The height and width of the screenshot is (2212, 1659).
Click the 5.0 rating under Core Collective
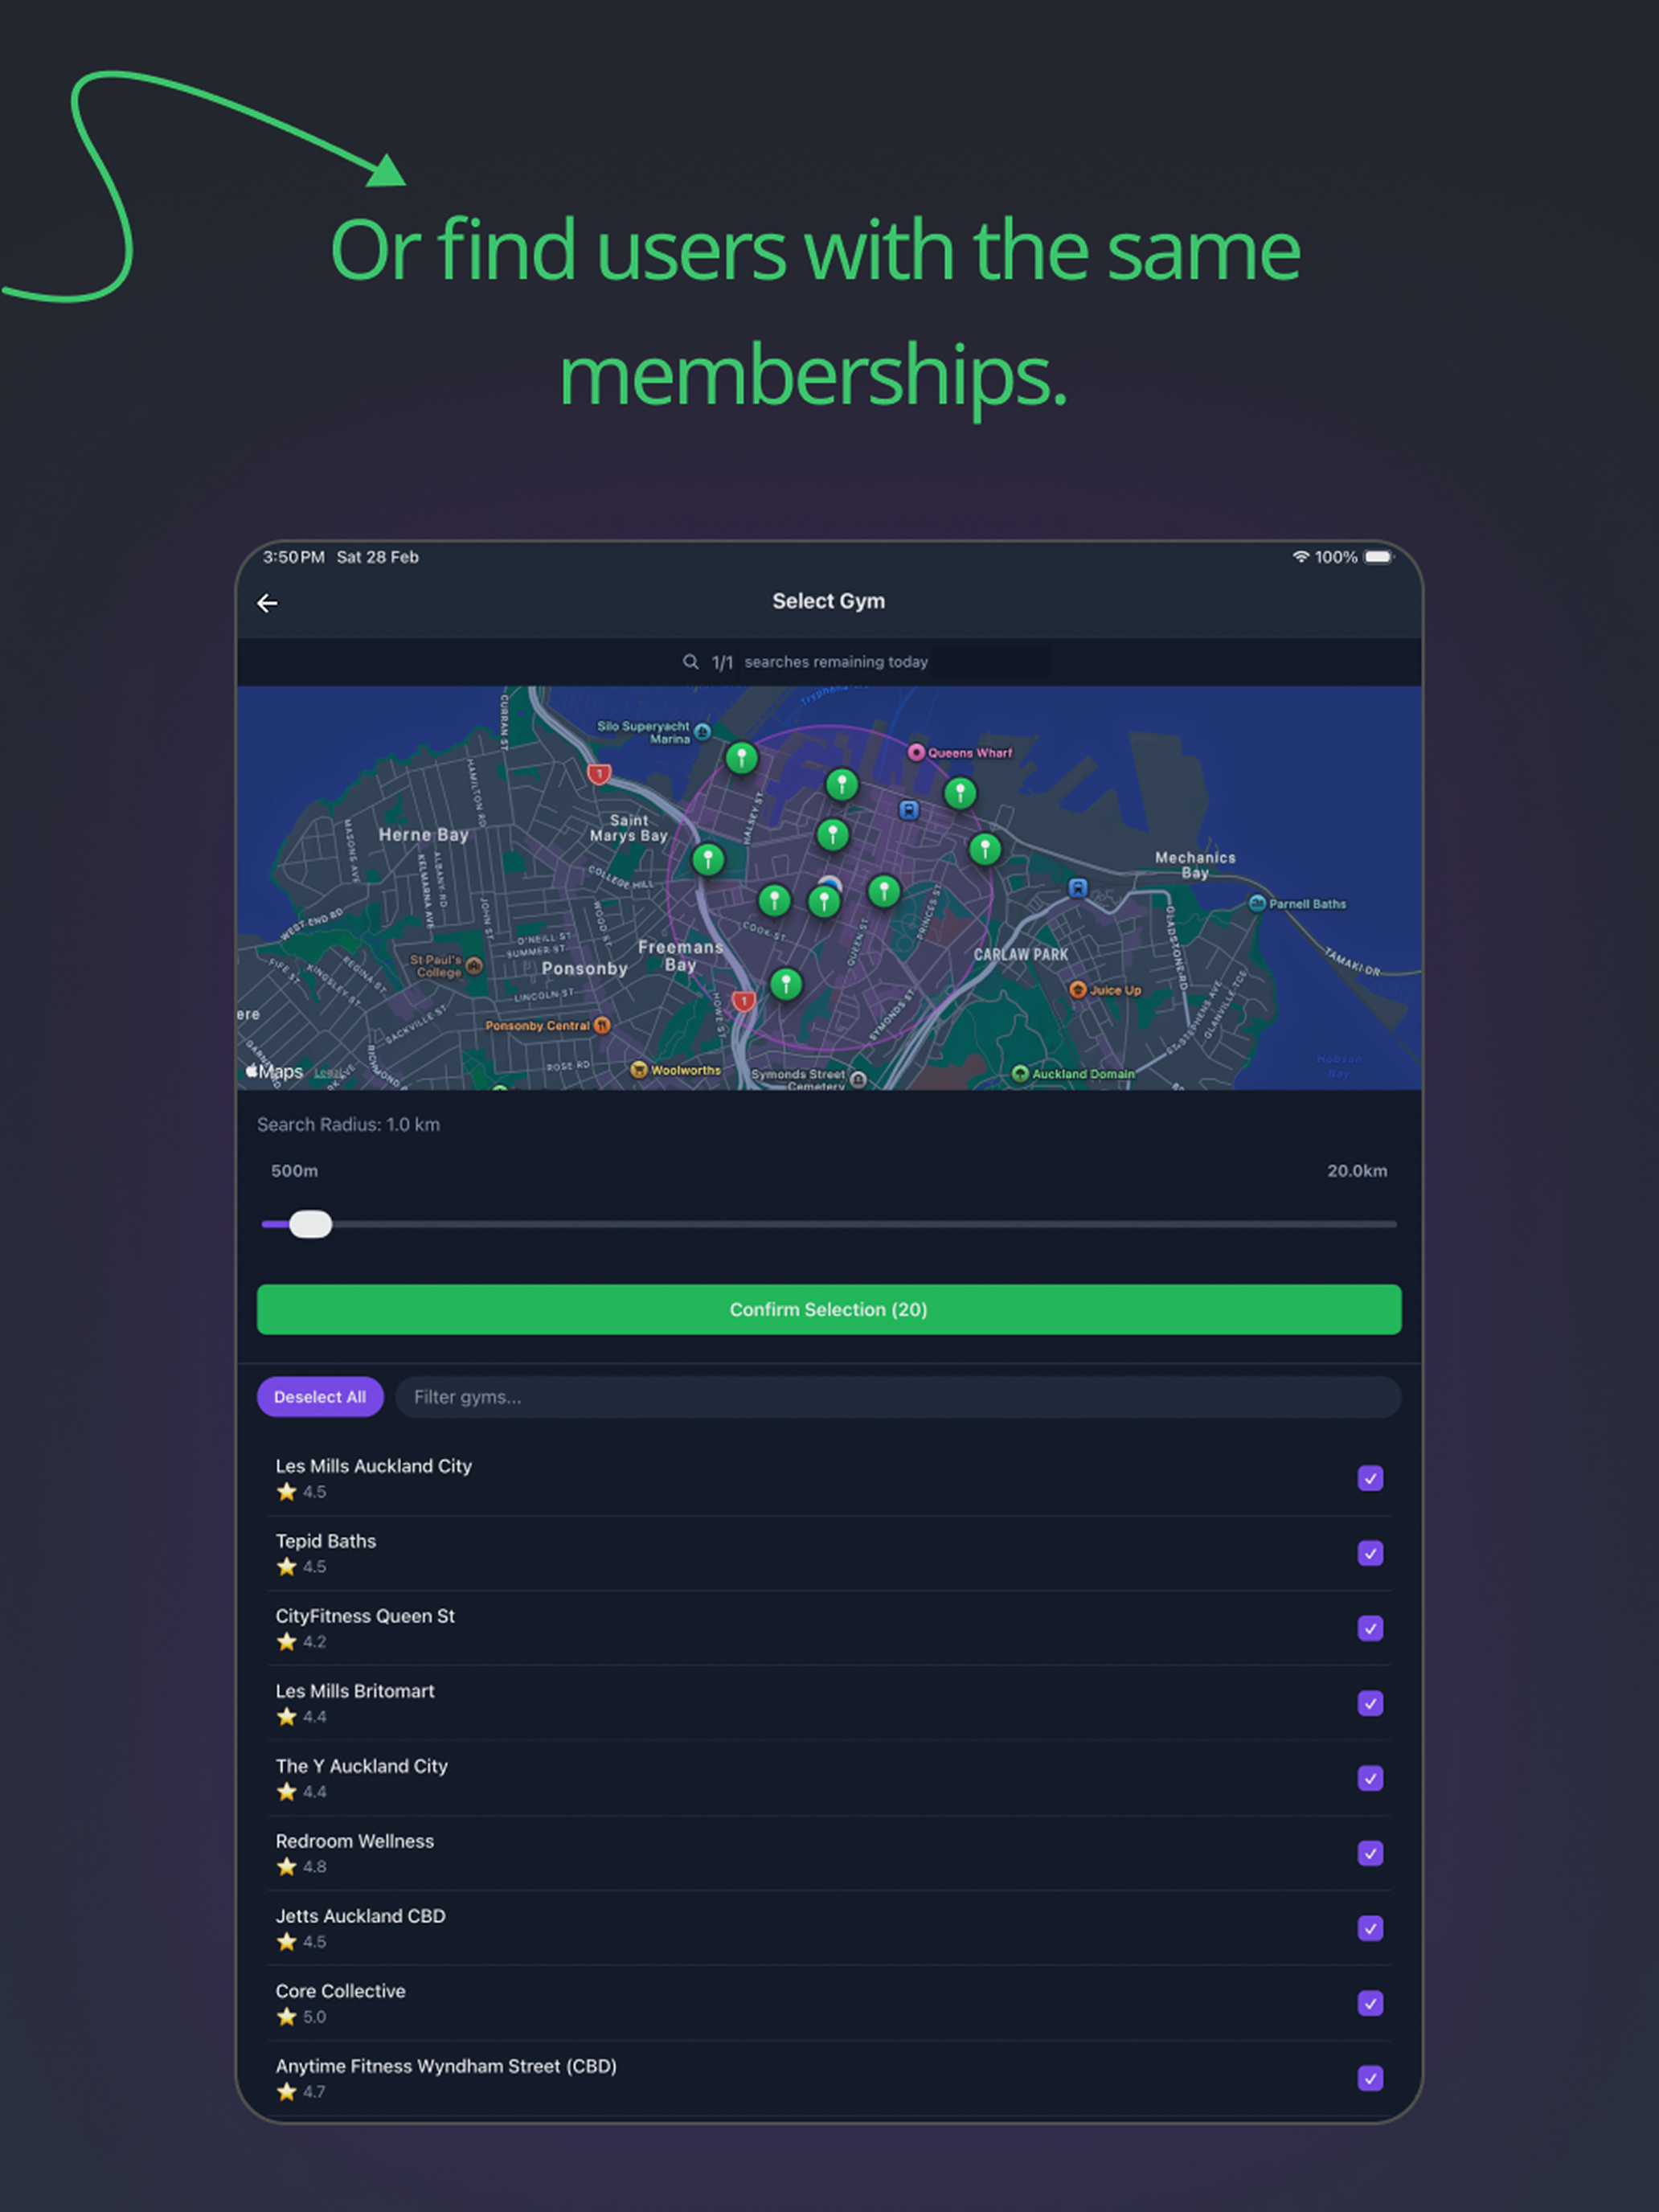pos(315,2017)
